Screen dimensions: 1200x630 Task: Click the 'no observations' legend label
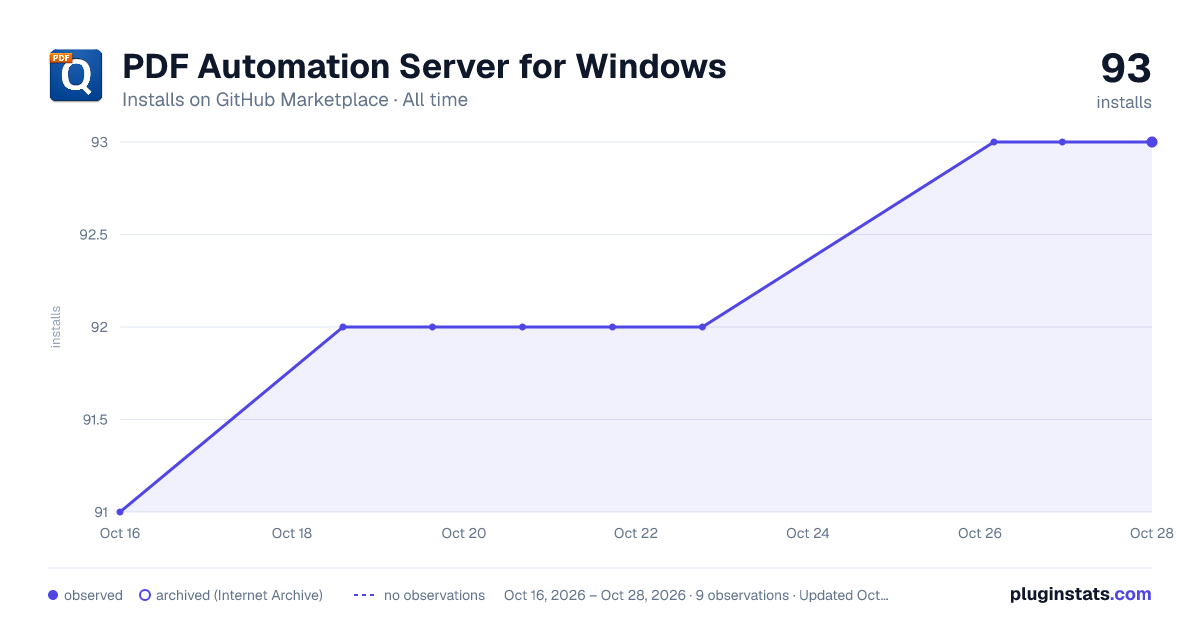434,595
